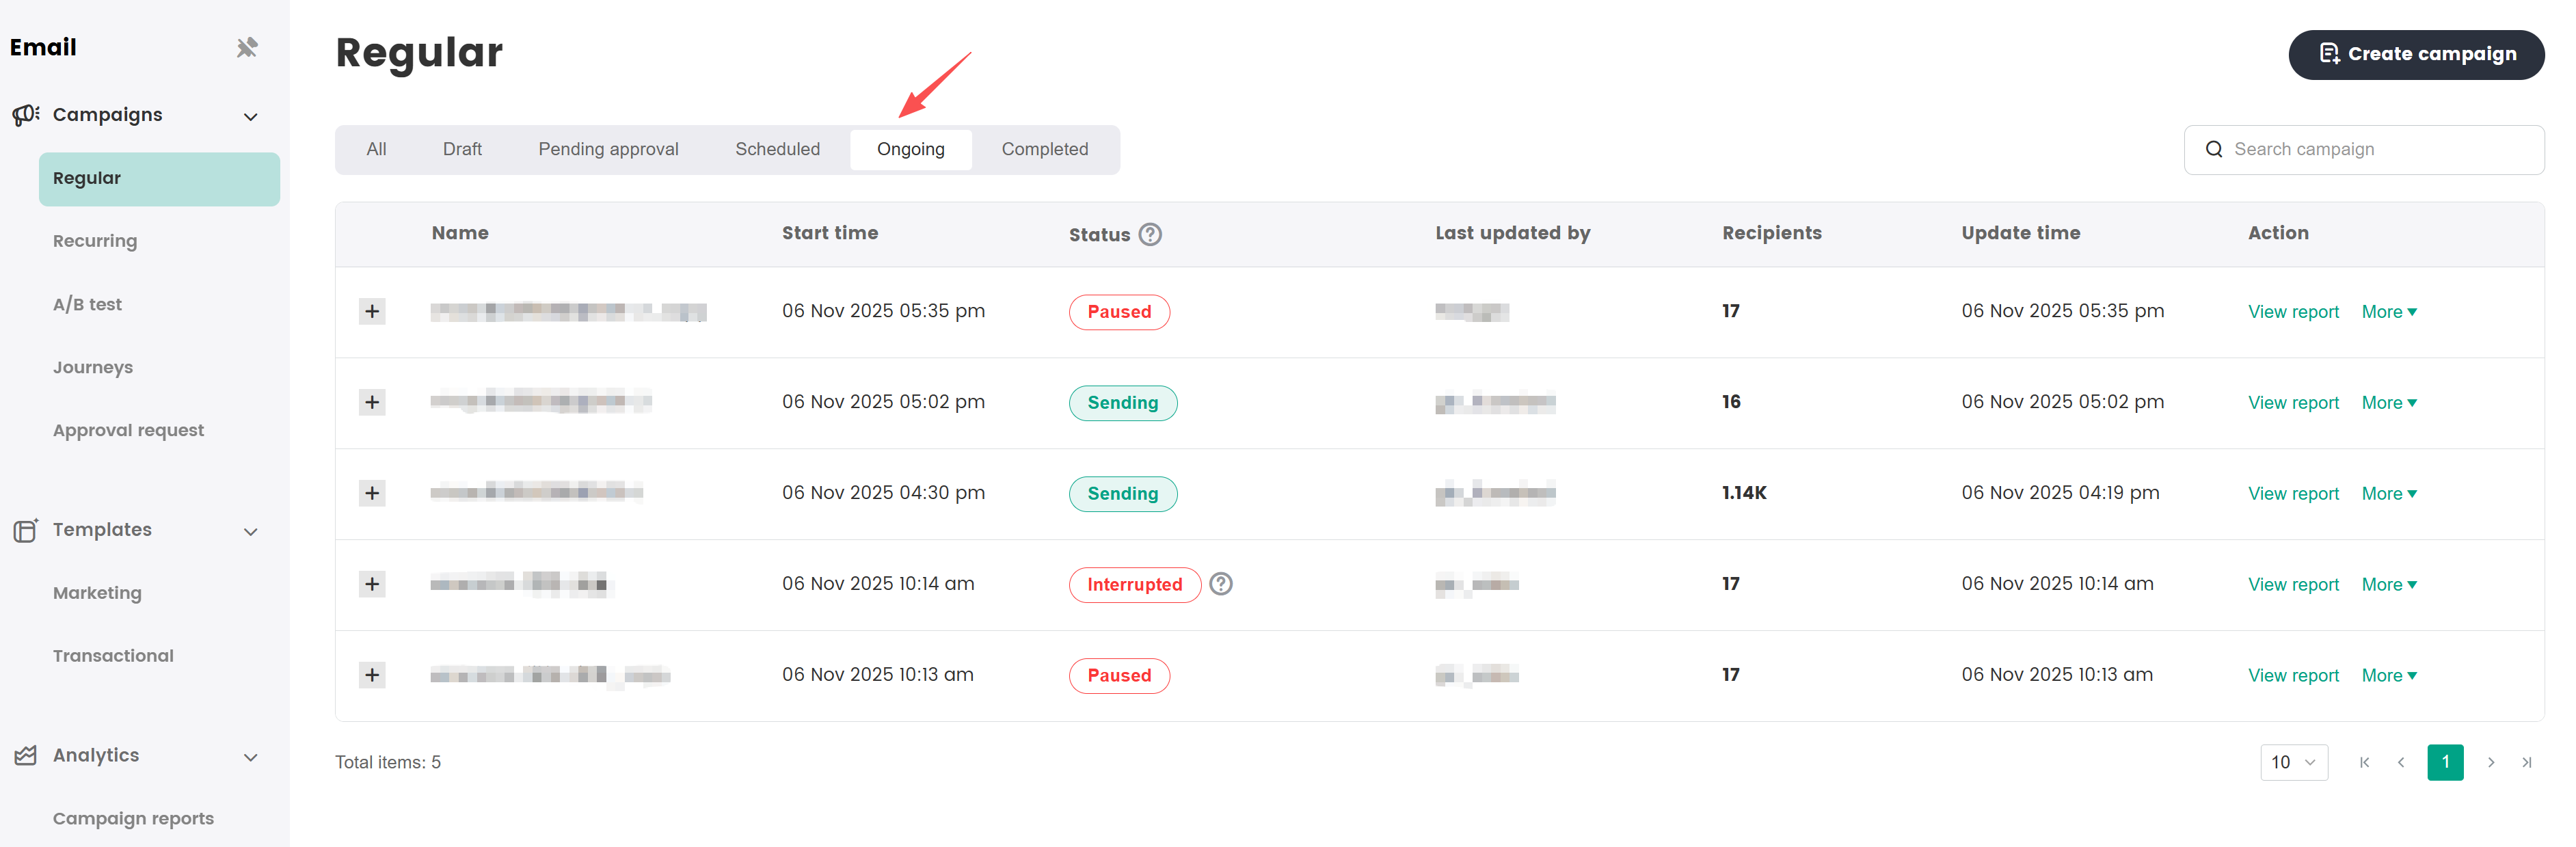Open the Journeys sidebar item
2576x847 pixels.
click(93, 367)
